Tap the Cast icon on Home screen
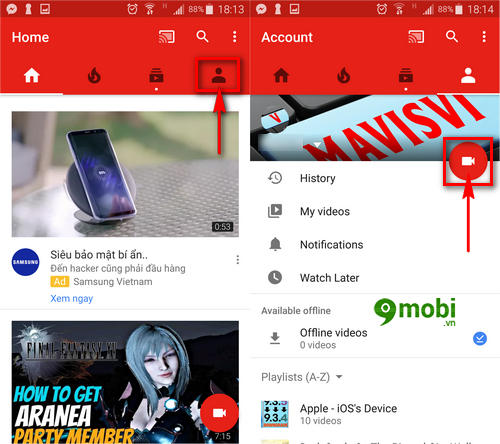Image resolution: width=500 pixels, height=444 pixels. point(167,37)
